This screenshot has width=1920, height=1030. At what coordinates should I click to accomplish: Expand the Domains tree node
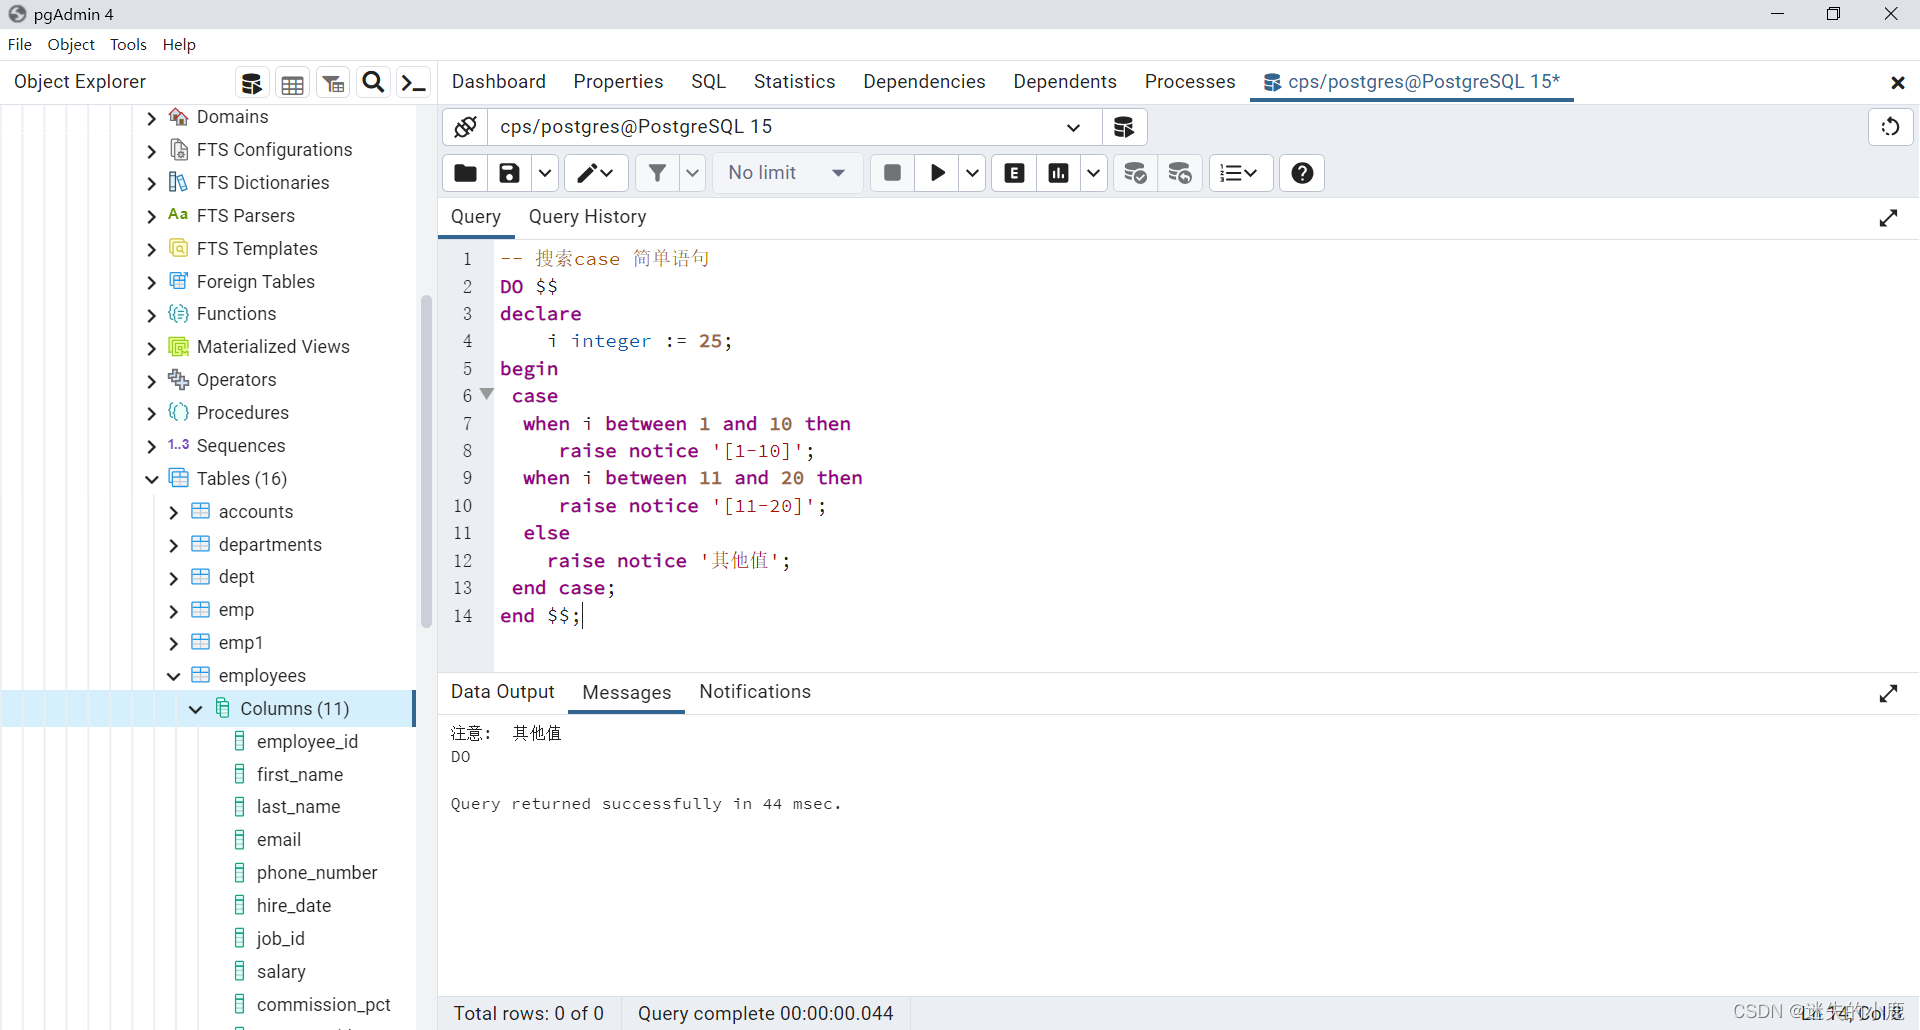point(152,118)
